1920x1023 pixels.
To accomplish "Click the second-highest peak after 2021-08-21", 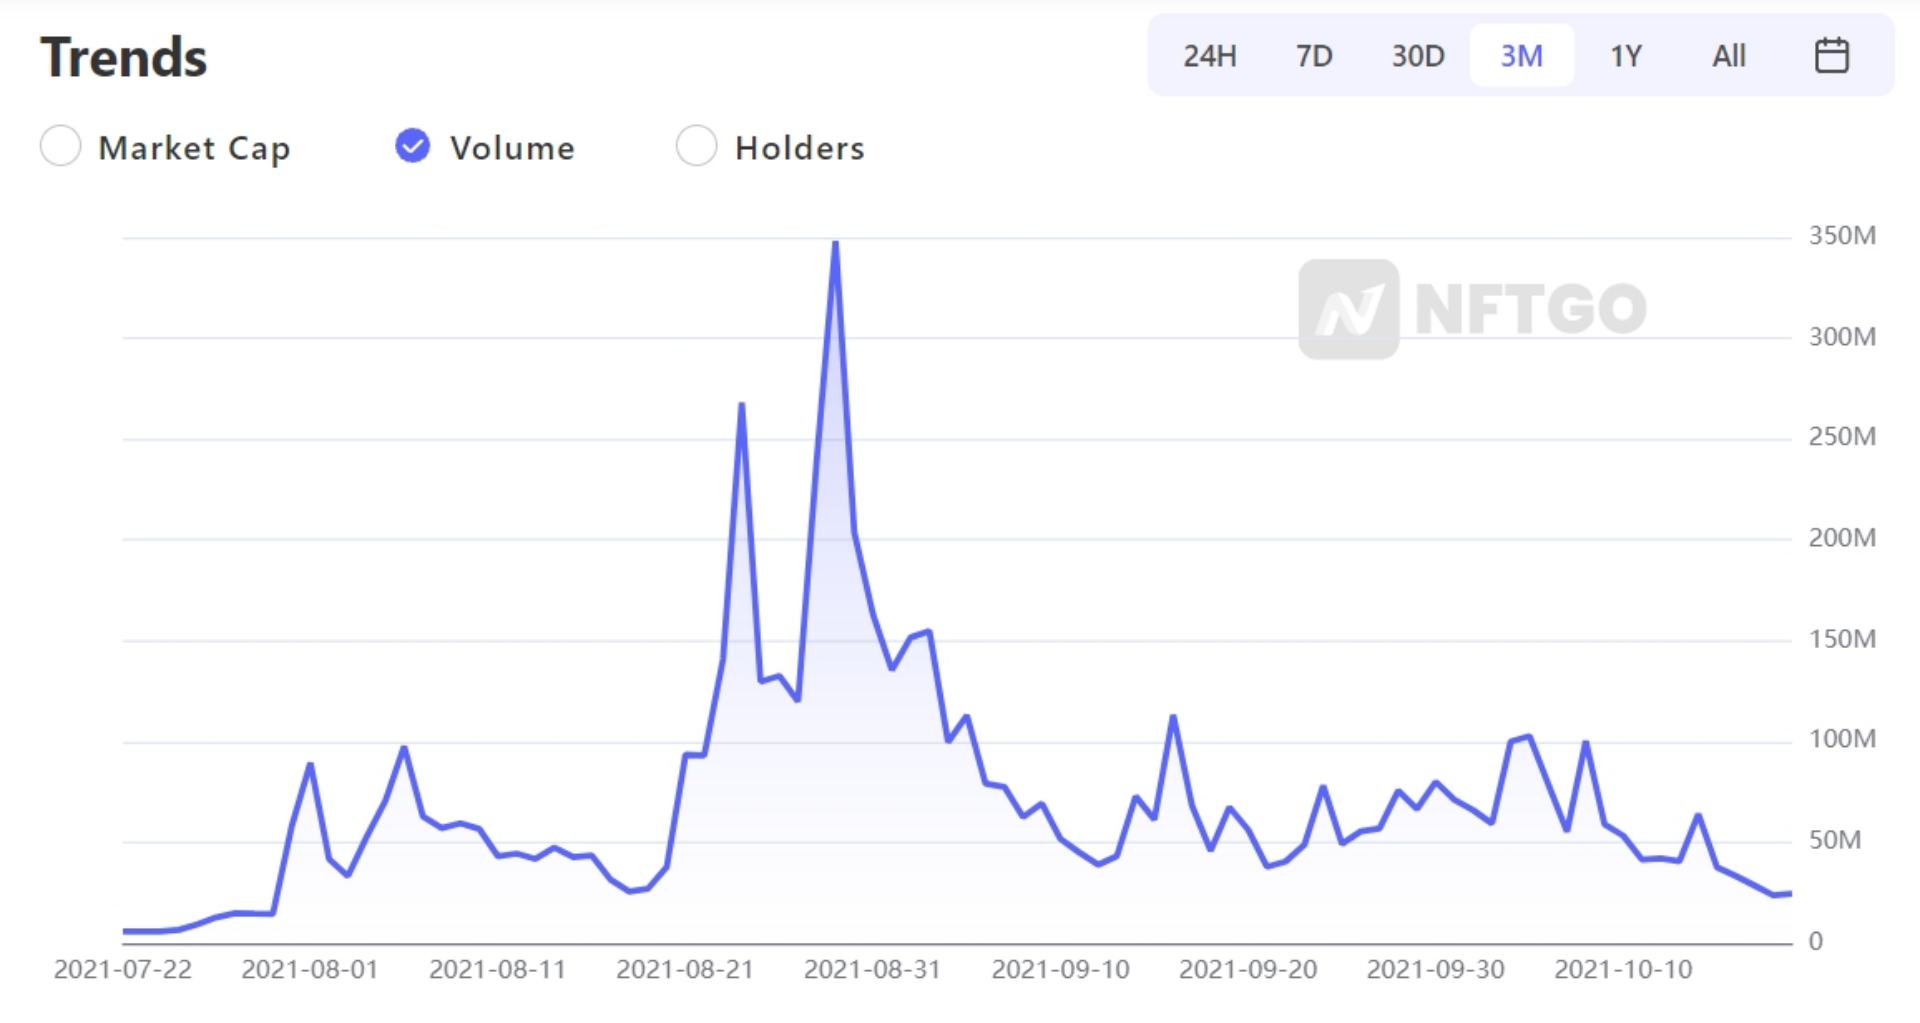I will (x=741, y=405).
